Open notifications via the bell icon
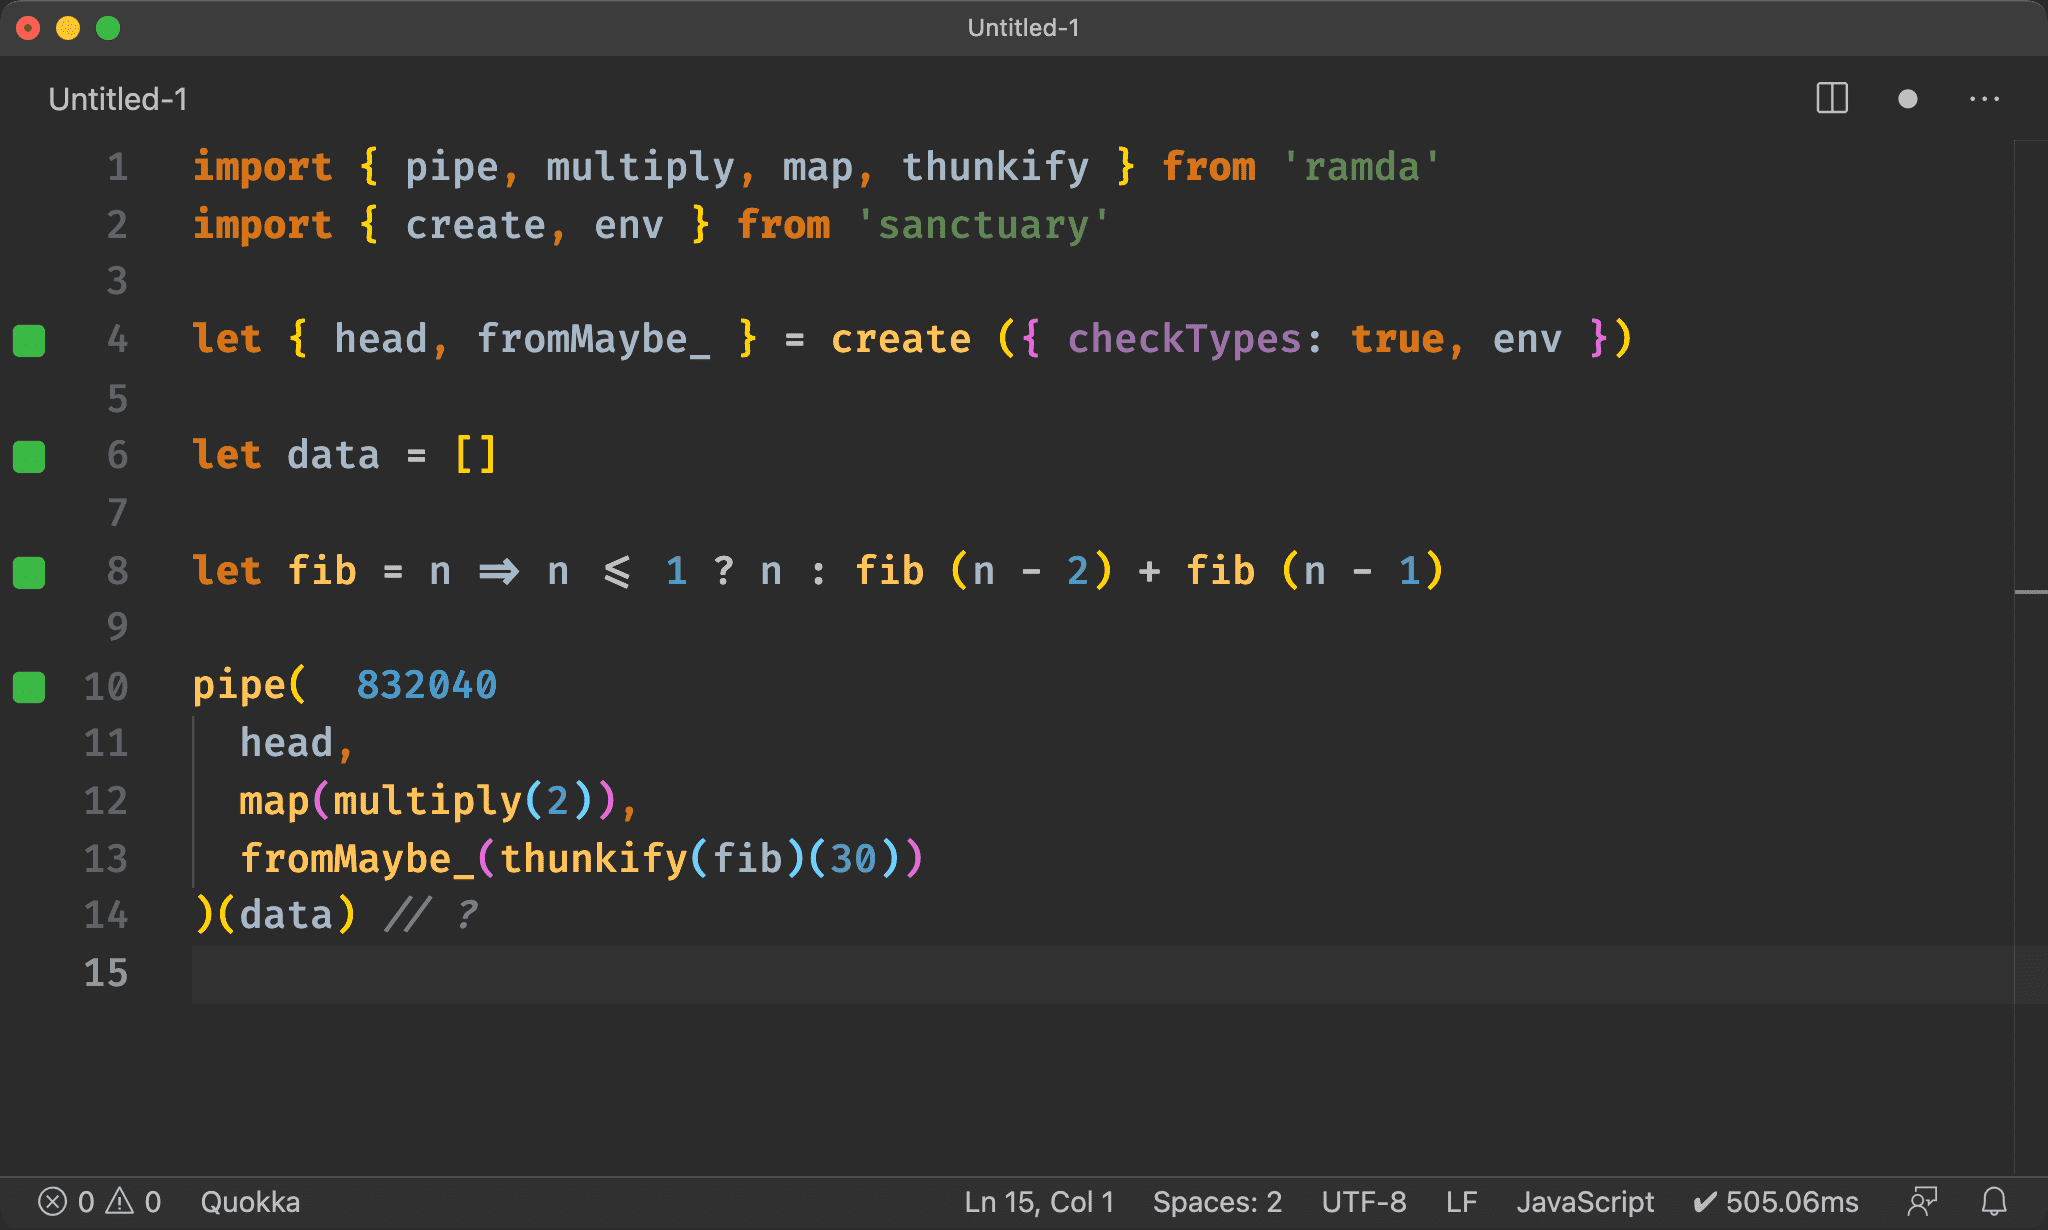 pos(1994,1201)
